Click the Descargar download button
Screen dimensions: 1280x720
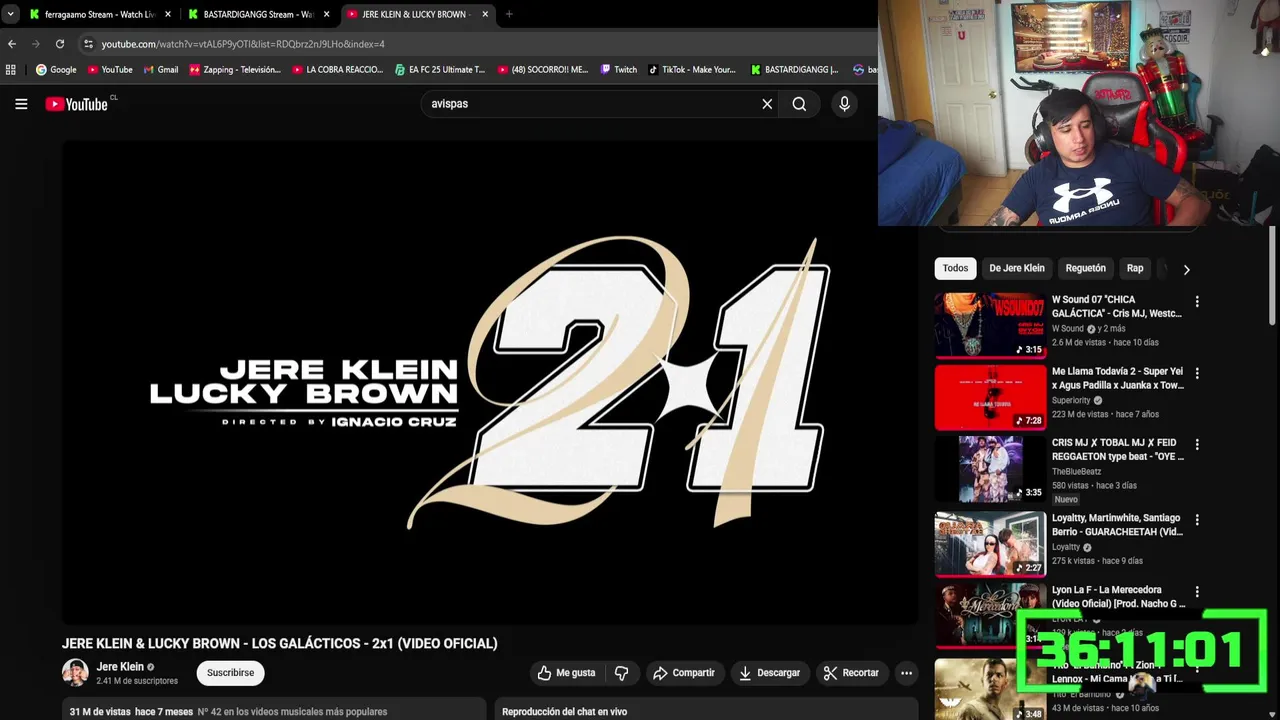[770, 673]
